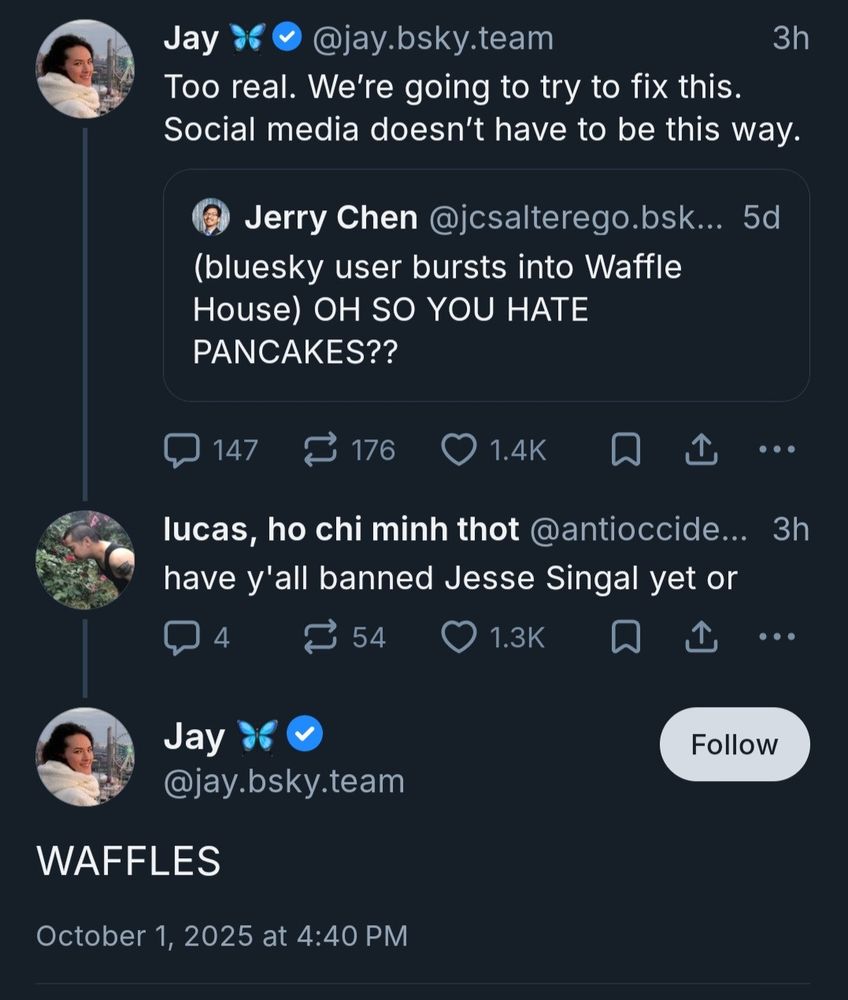Bookmark lucas's Jesse Singal post
Screen dimensions: 848x1000
pyautogui.click(x=625, y=638)
